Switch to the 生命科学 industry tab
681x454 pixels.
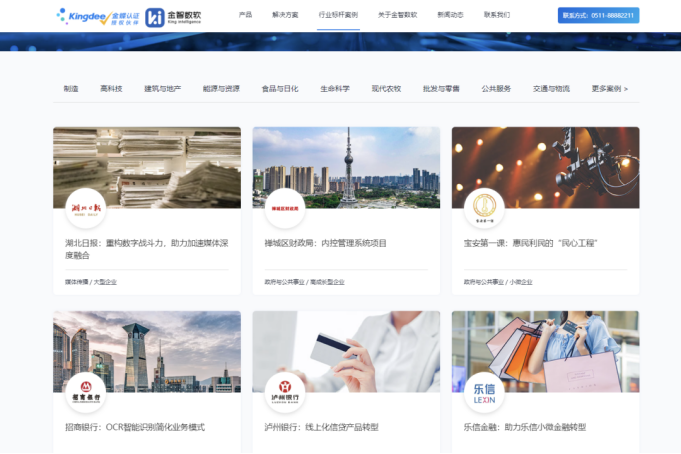click(335, 89)
